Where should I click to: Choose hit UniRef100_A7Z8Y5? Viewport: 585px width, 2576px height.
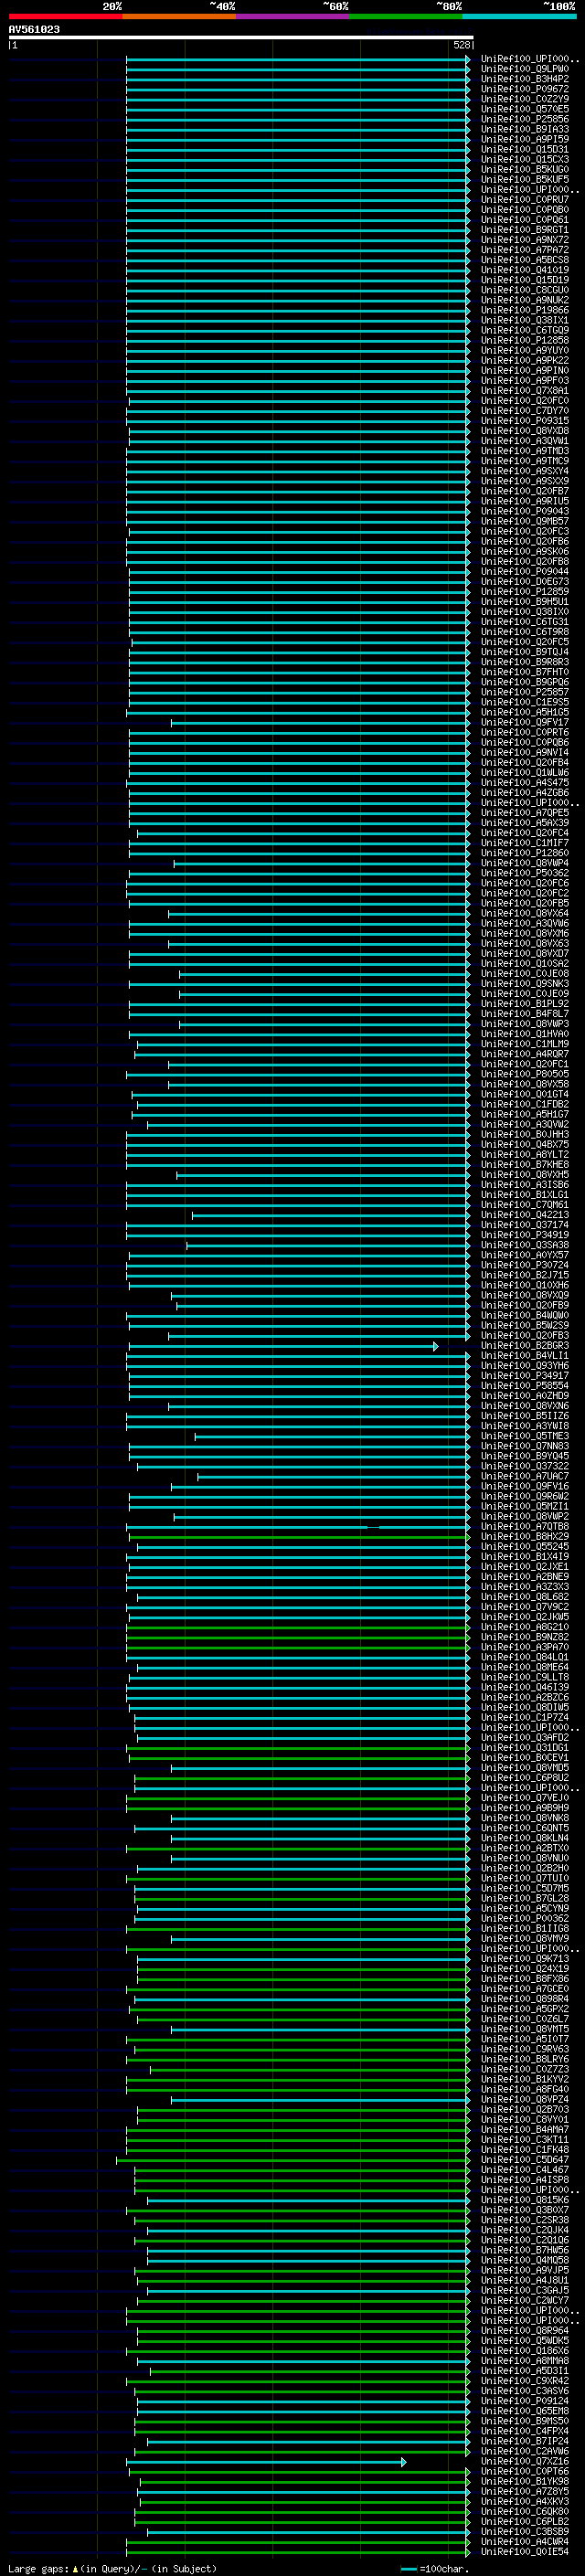coord(525,2491)
